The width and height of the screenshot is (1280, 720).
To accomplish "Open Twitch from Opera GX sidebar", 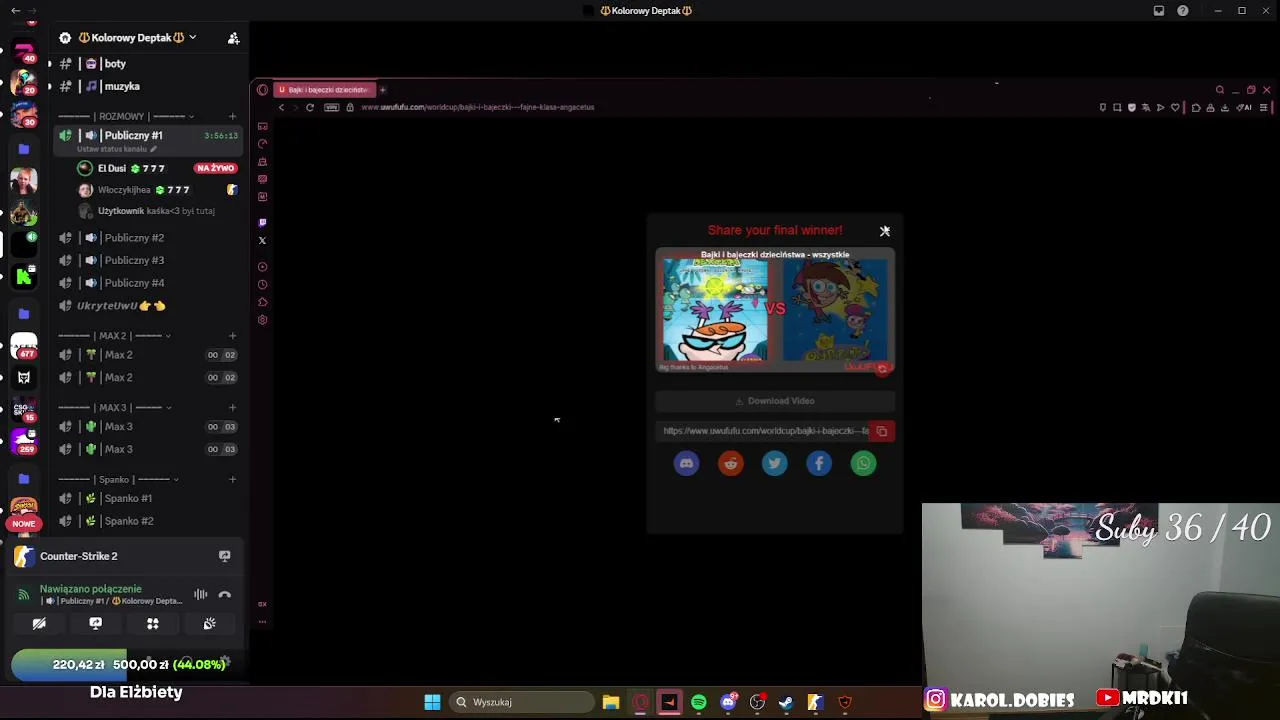I will click(x=262, y=223).
